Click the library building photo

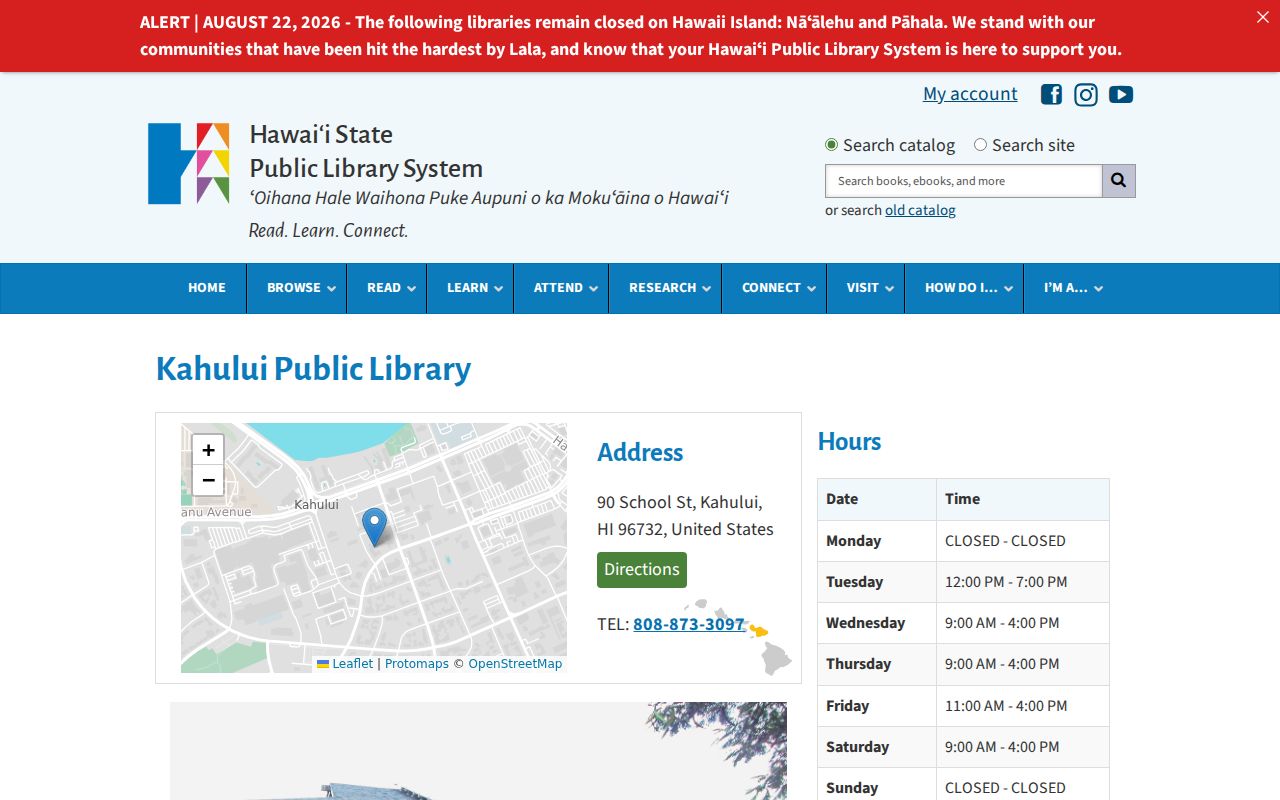[x=478, y=751]
